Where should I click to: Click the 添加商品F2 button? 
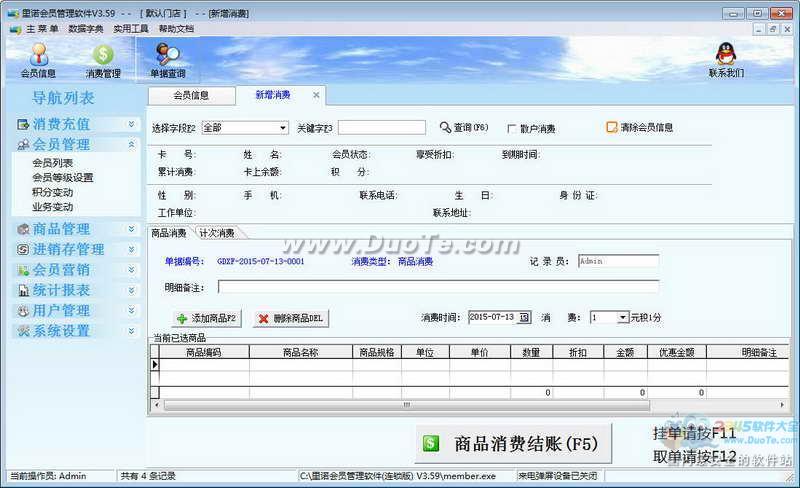click(207, 319)
